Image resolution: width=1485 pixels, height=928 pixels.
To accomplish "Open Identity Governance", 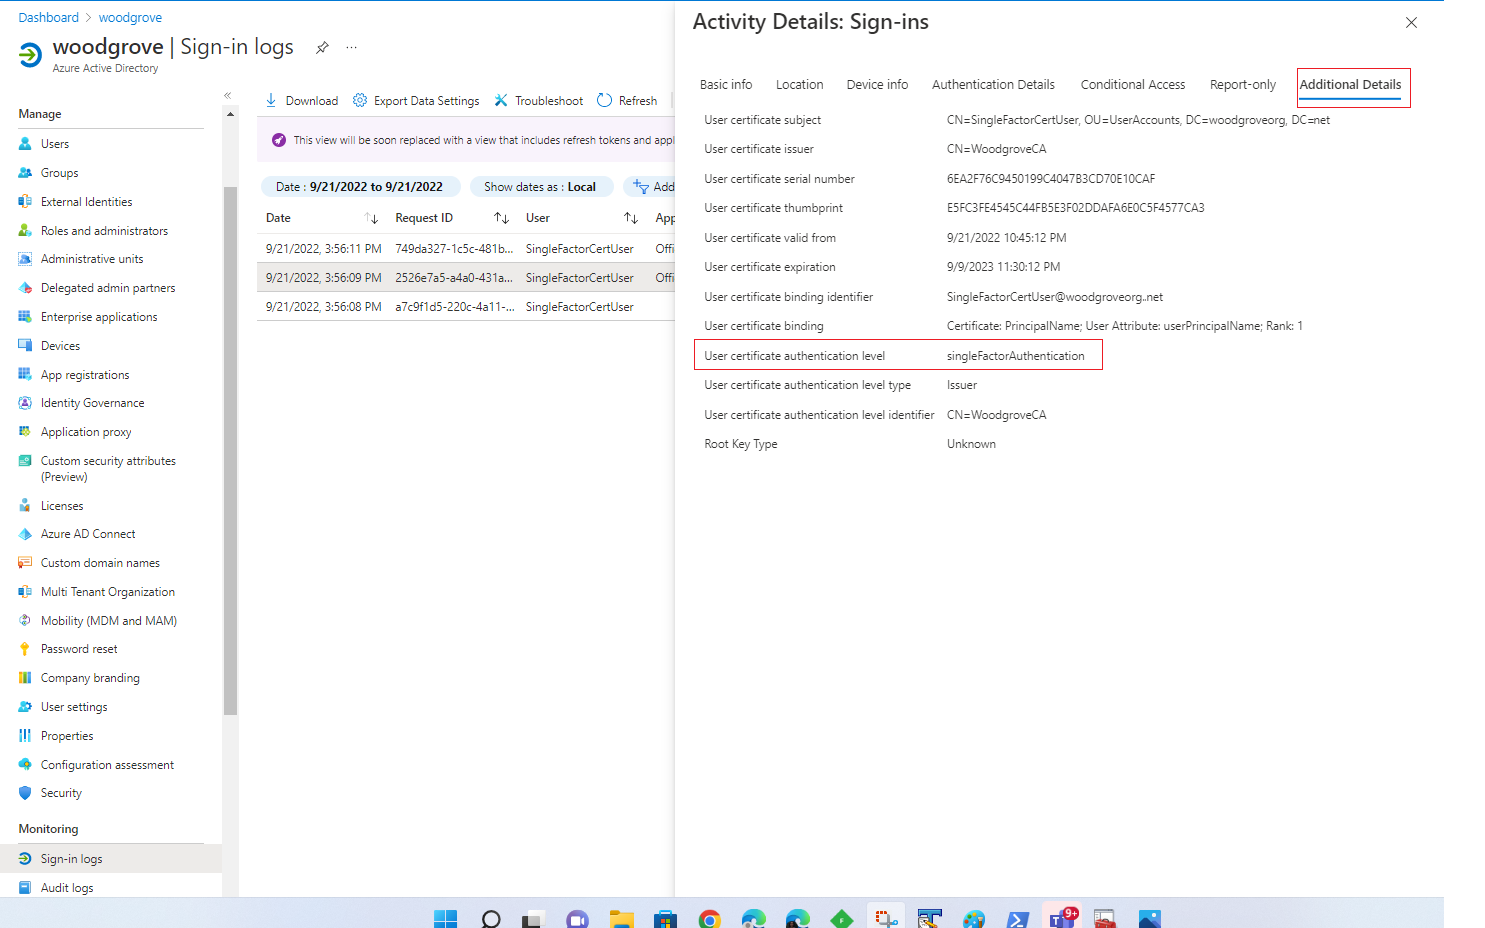I will pos(92,403).
